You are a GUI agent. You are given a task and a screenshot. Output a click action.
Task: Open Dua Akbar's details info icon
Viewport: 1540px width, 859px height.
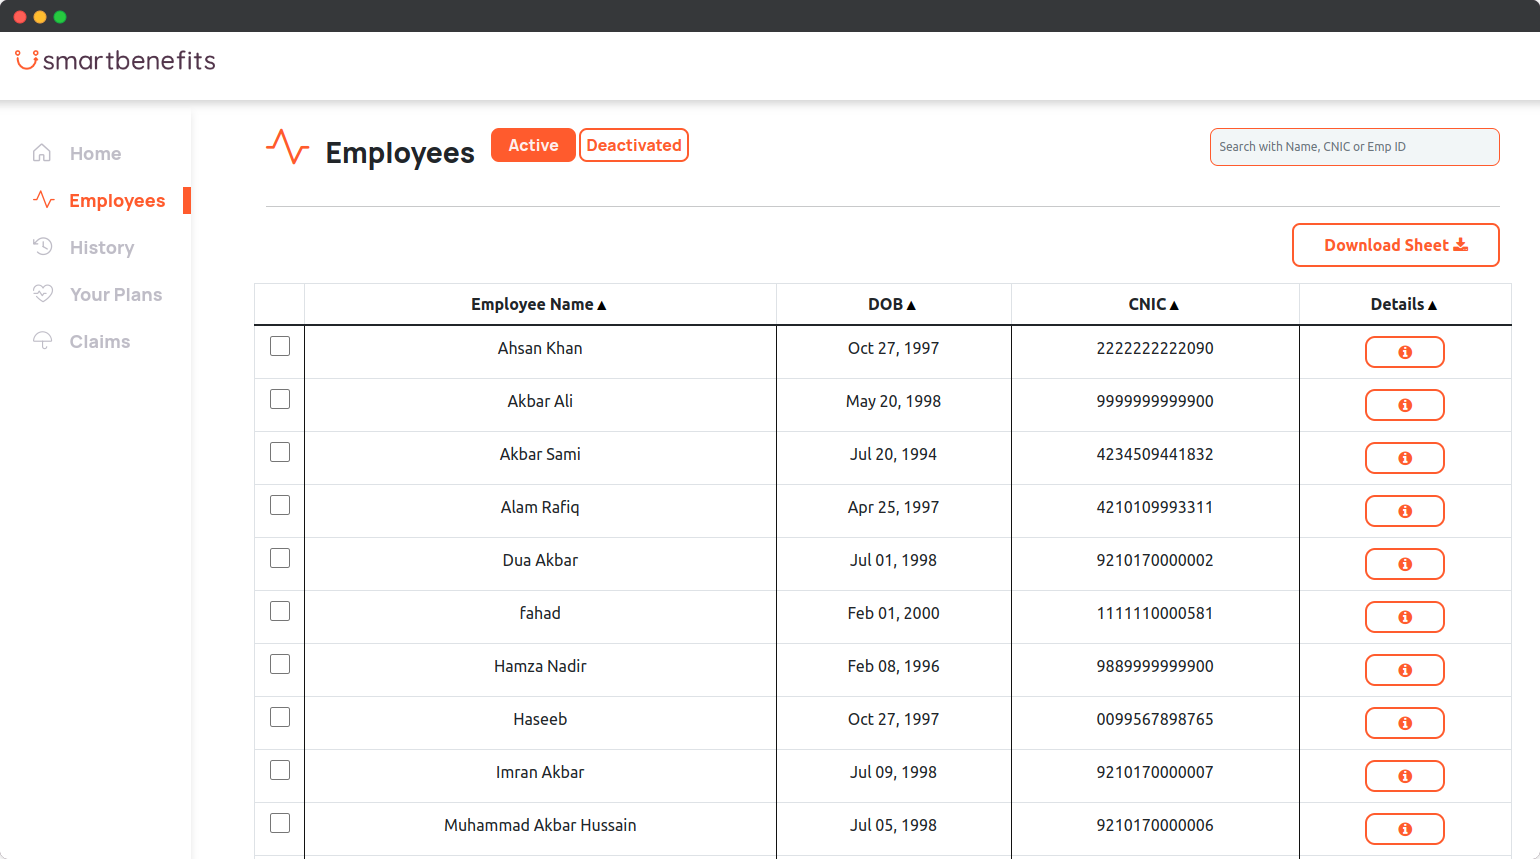point(1405,564)
